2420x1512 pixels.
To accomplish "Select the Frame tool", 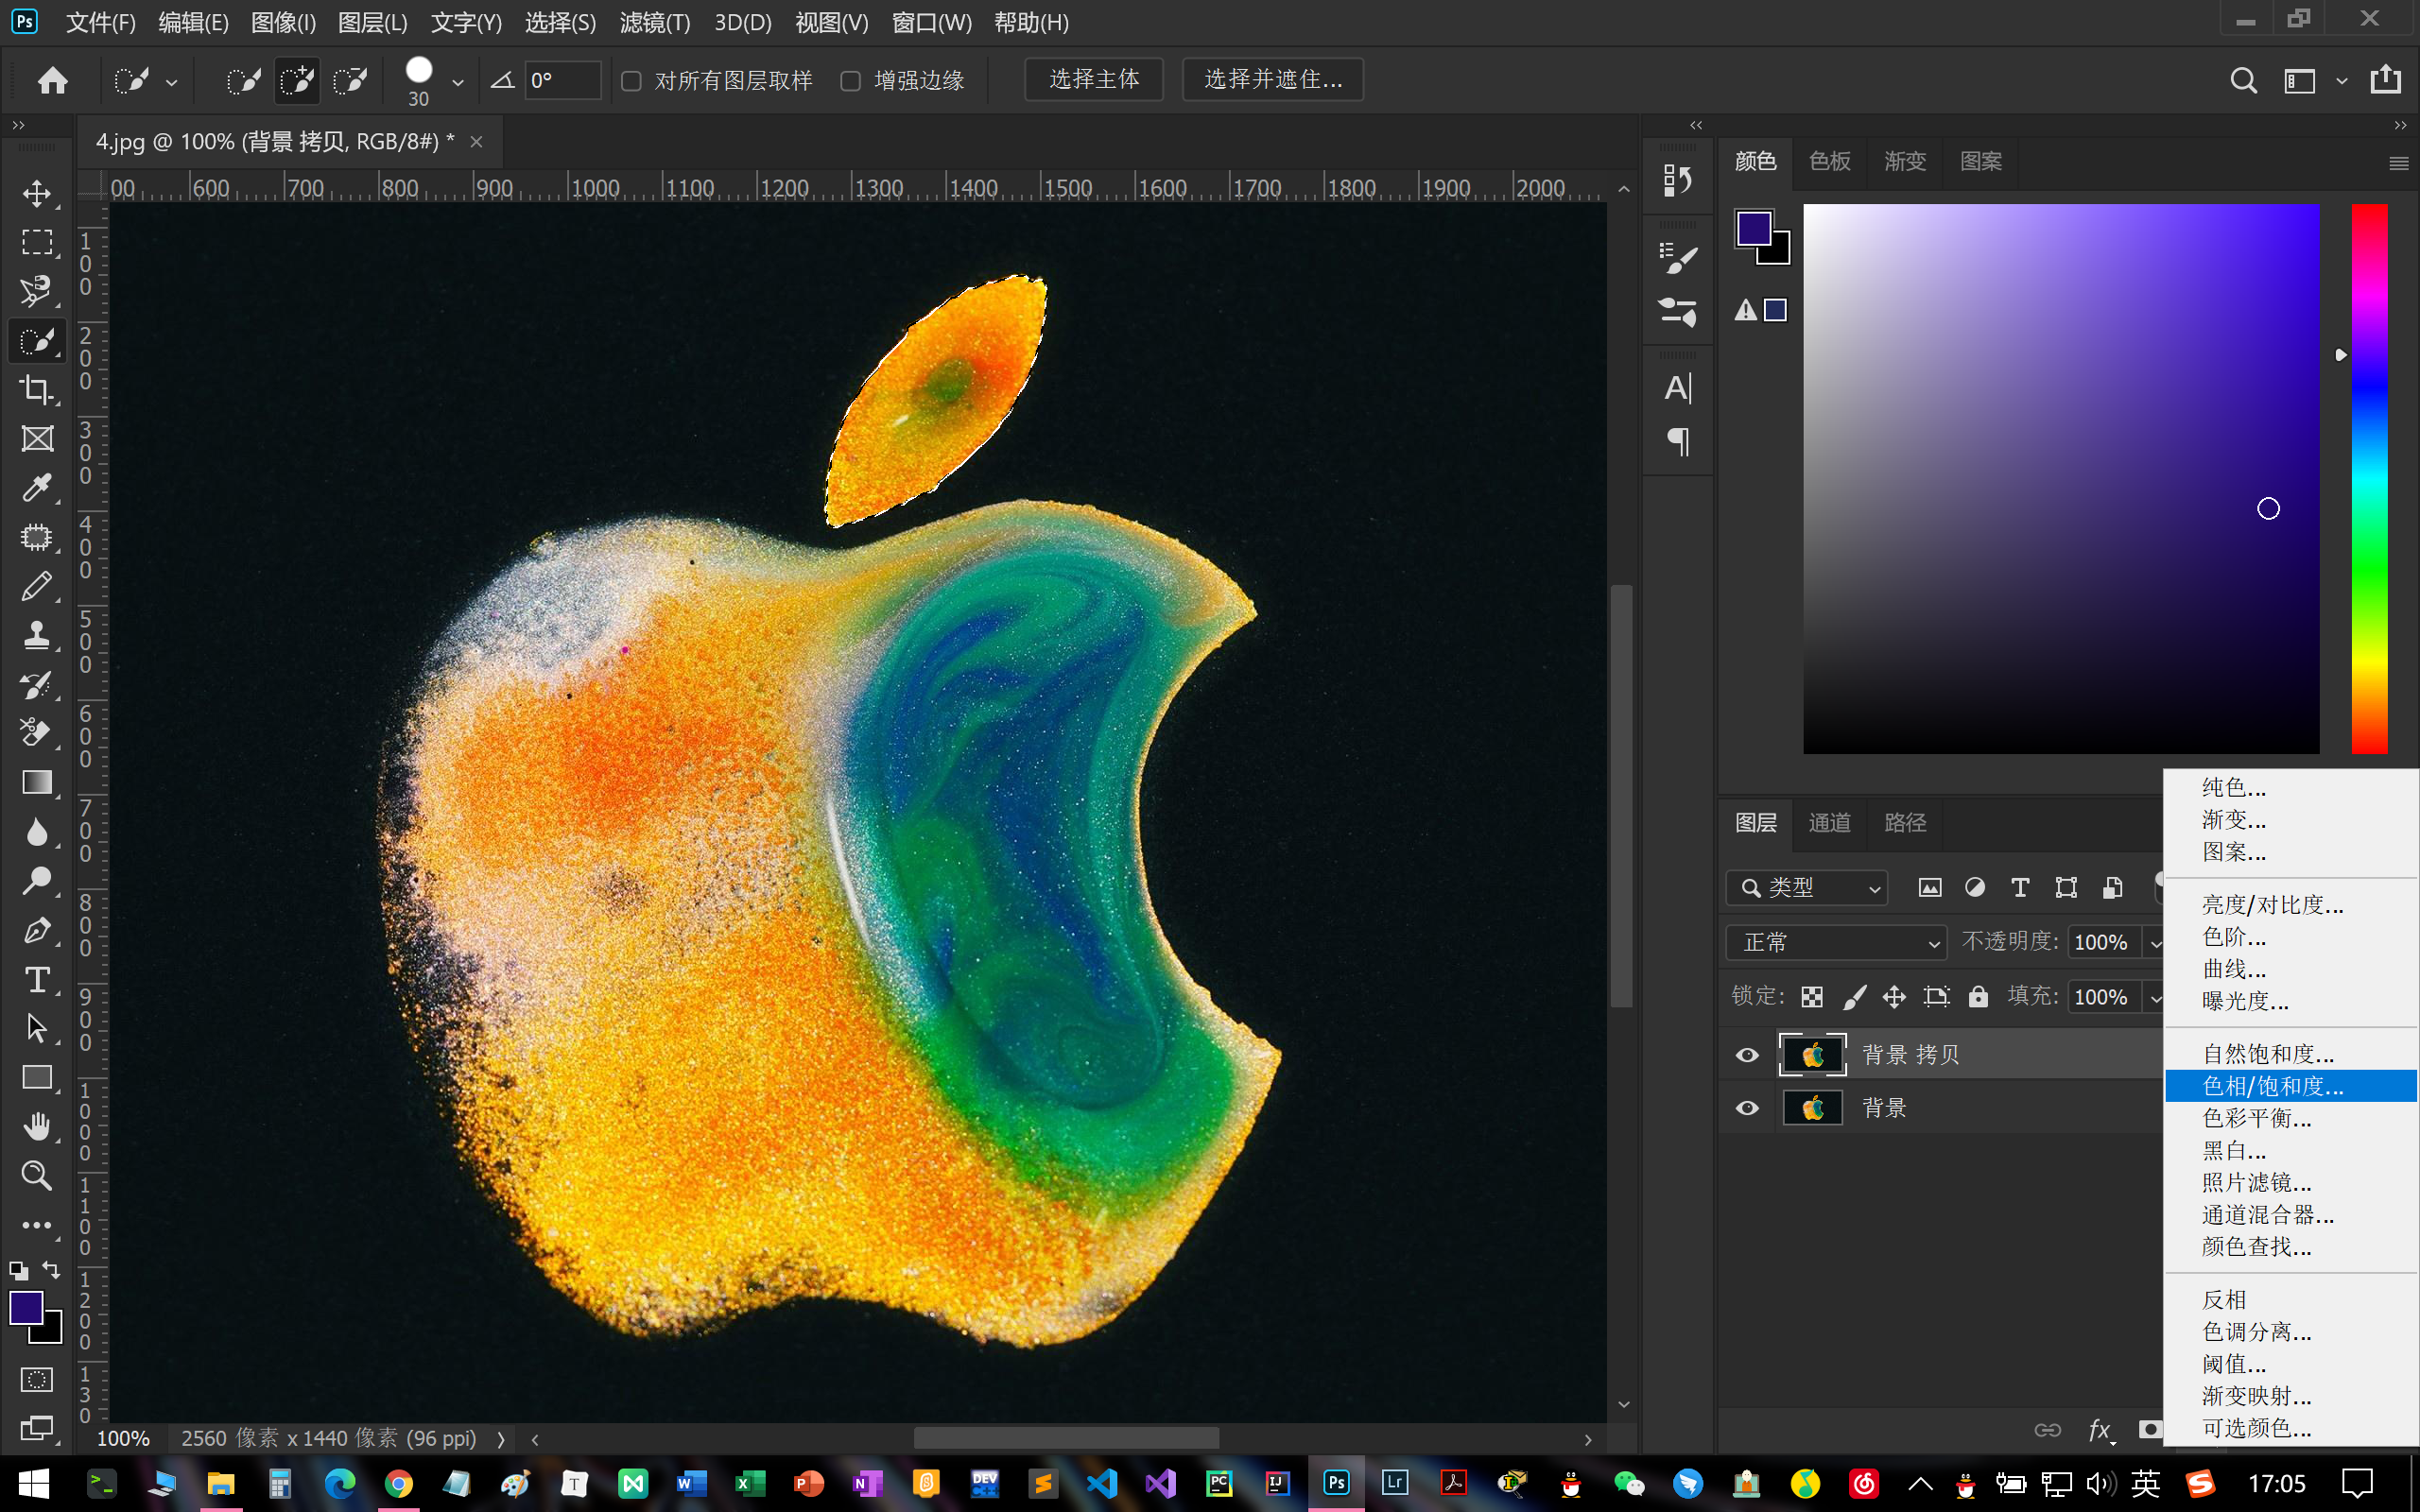I will click(x=37, y=438).
